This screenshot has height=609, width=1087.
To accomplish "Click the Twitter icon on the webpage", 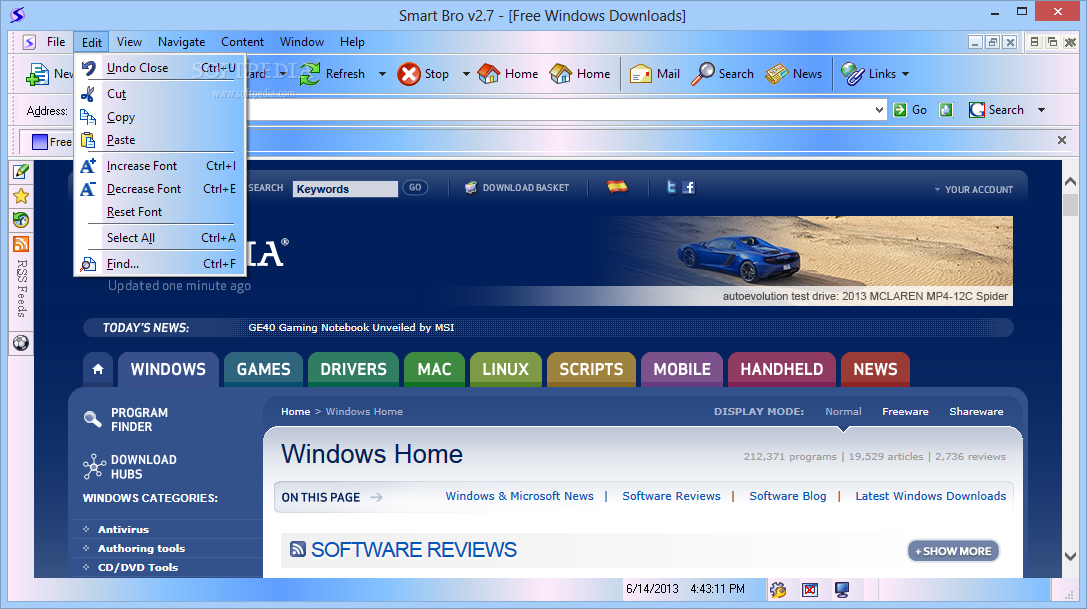I will pos(670,187).
